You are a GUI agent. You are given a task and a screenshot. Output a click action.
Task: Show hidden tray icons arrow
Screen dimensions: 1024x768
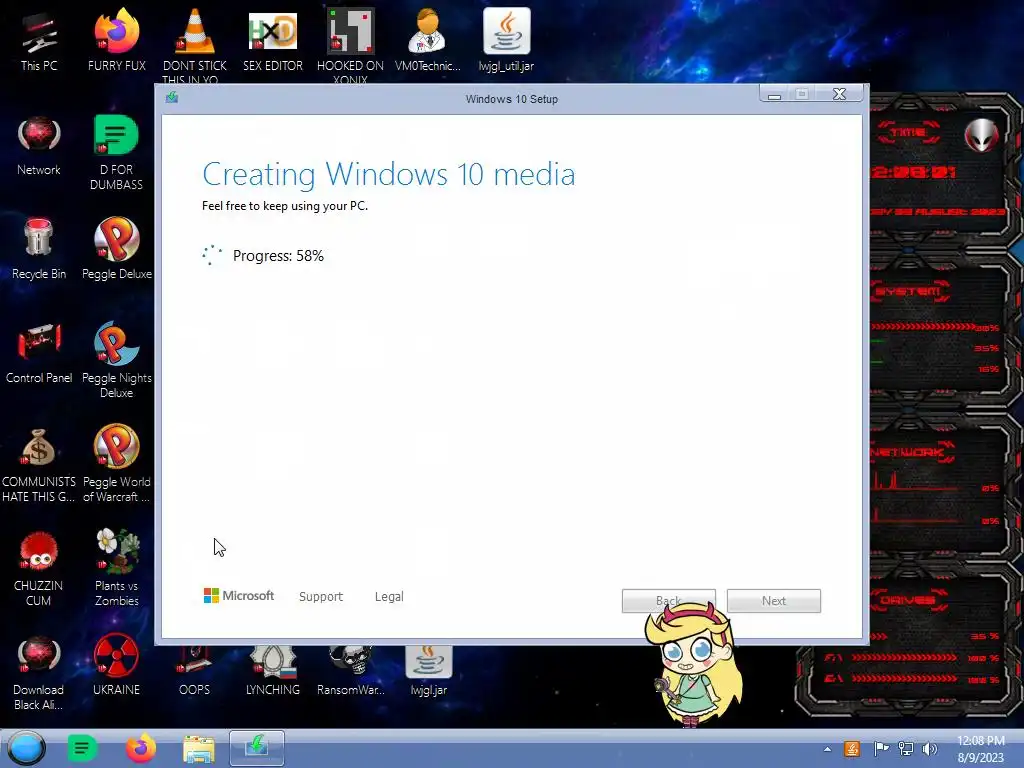[827, 749]
